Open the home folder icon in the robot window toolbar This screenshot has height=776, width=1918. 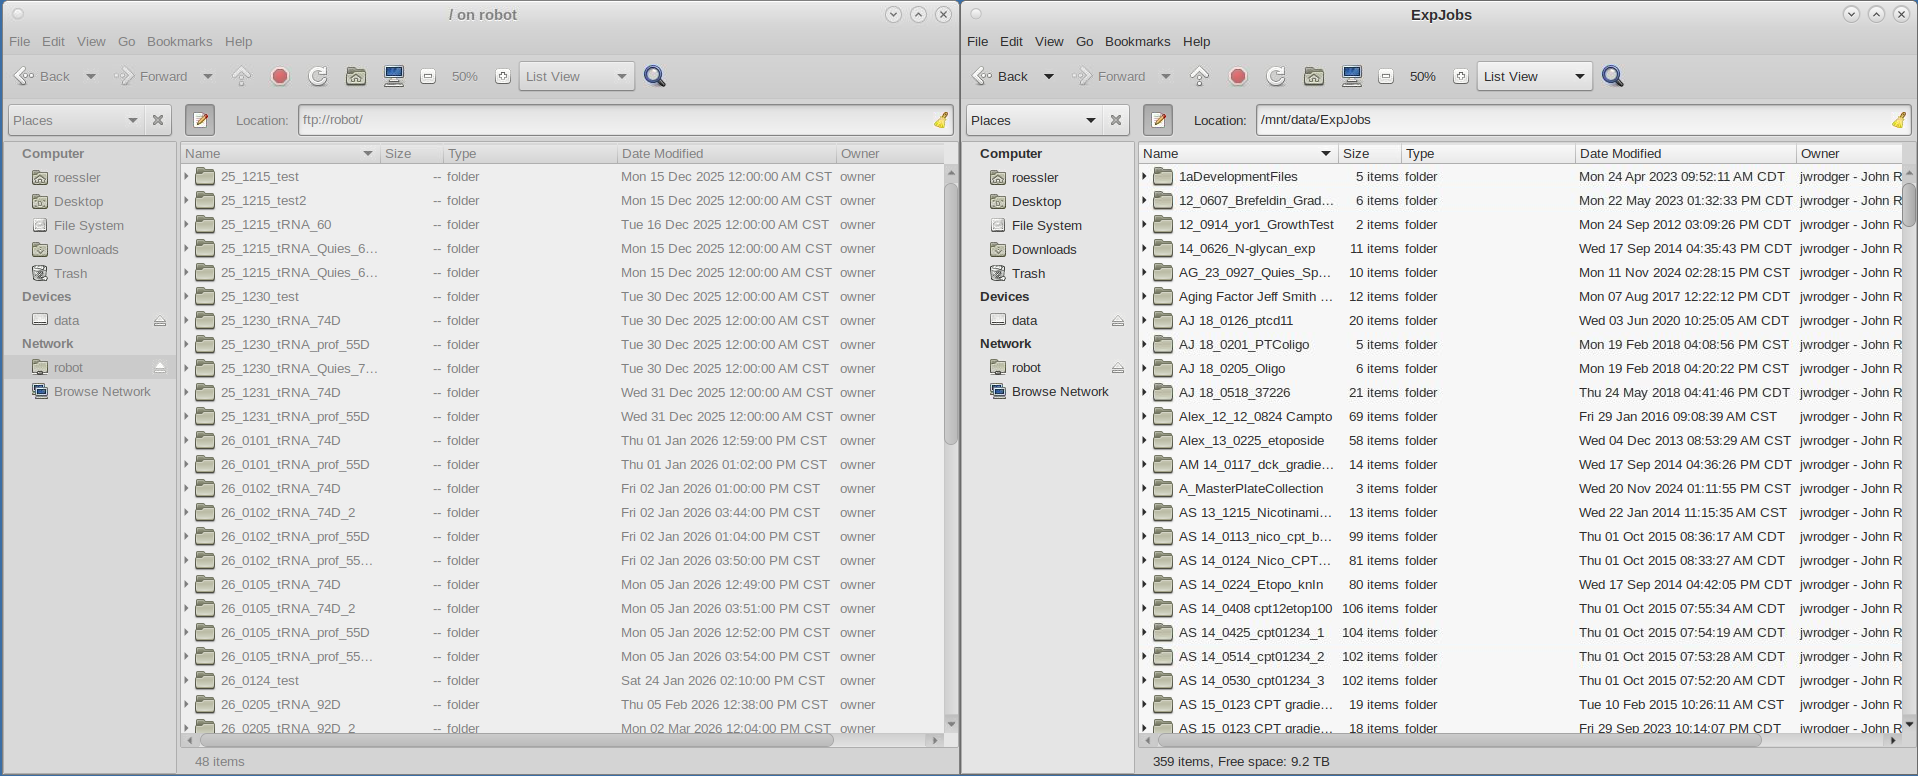pyautogui.click(x=356, y=76)
